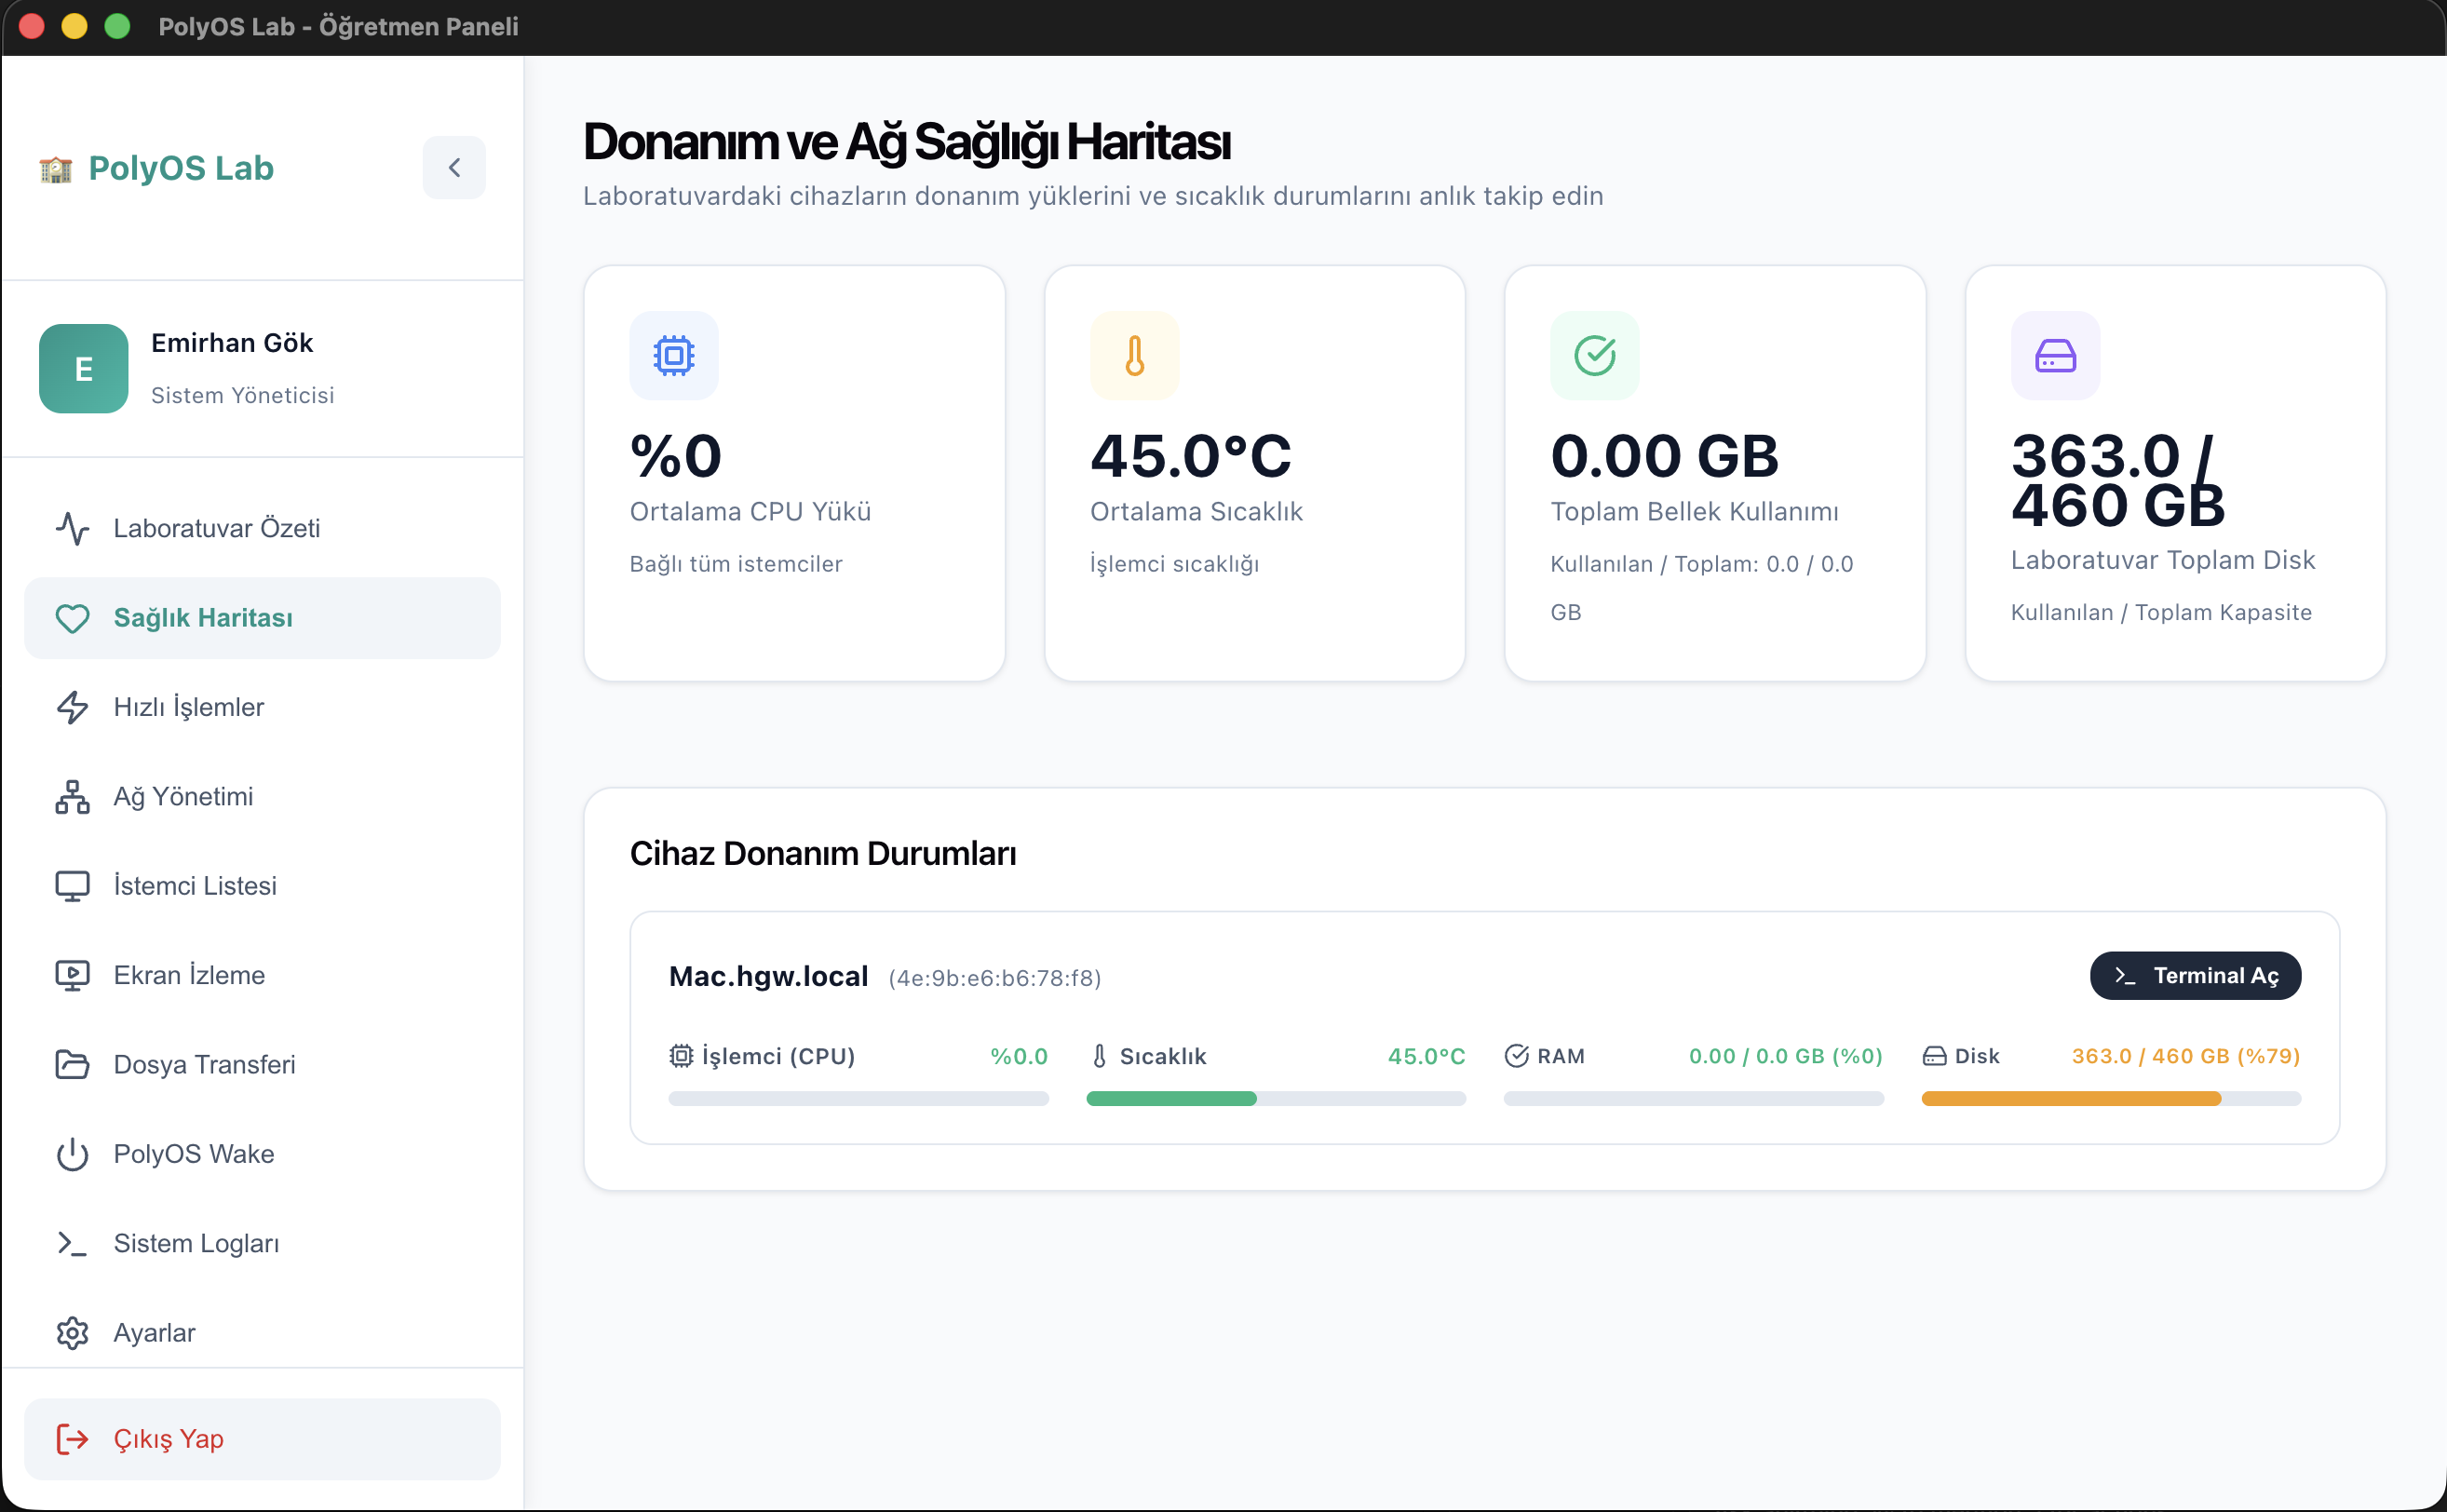Image resolution: width=2447 pixels, height=1512 pixels.
Task: Click the 45.0°C average temperature value
Action: (x=1191, y=456)
